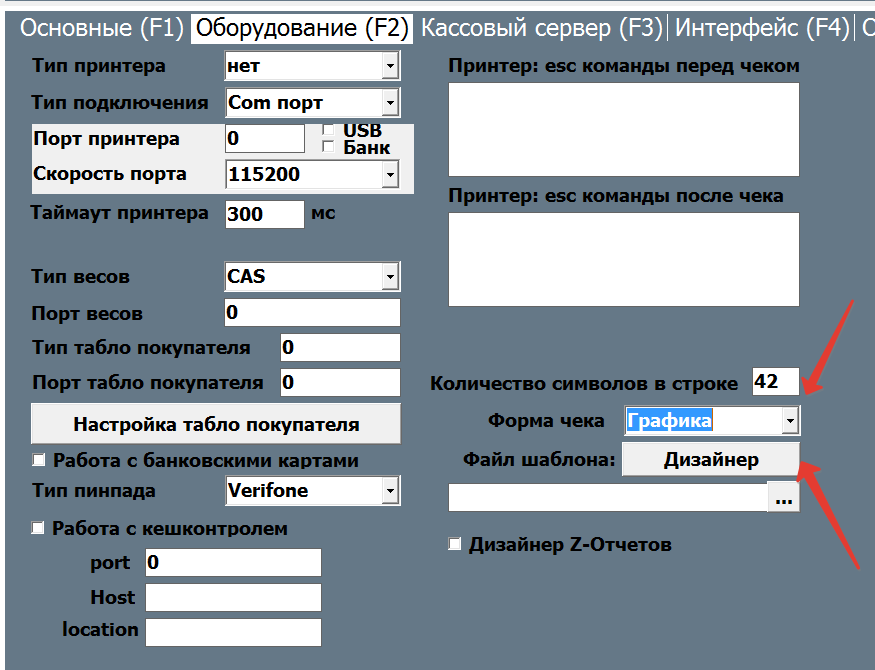Viewport: 875px width, 670px height.
Task: Open Скорость порта dropdown list
Action: pos(389,175)
